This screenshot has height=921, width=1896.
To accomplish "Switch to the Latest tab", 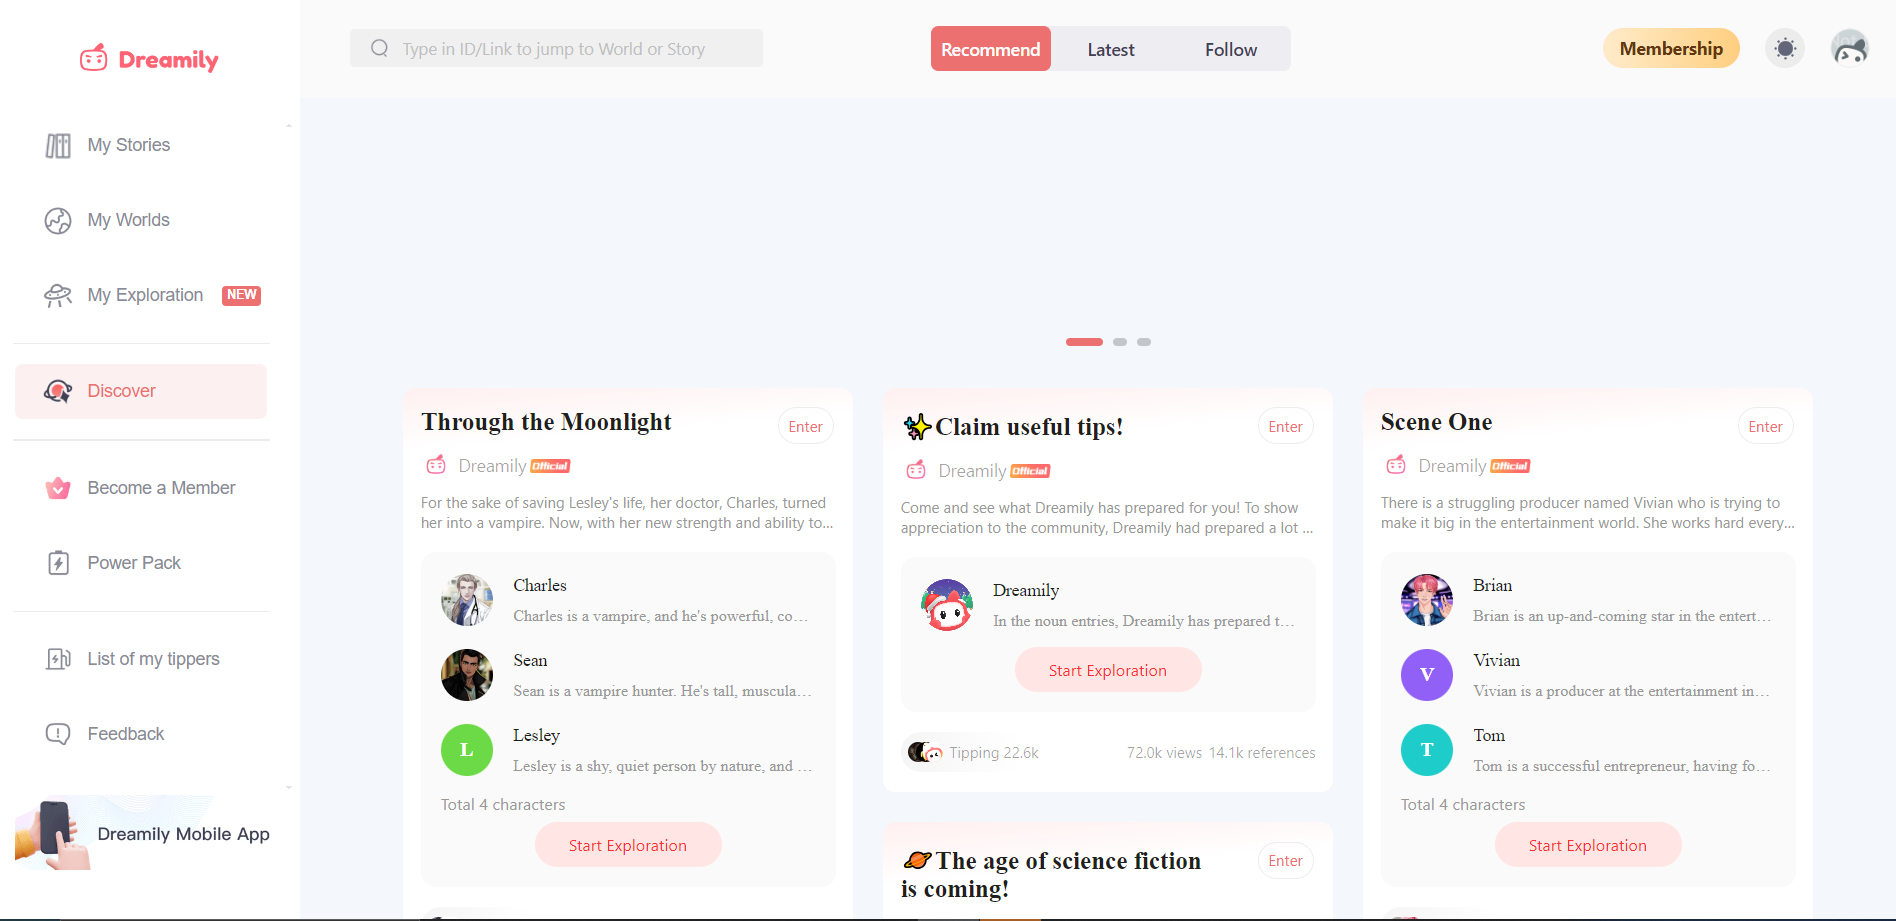I will click(1111, 49).
